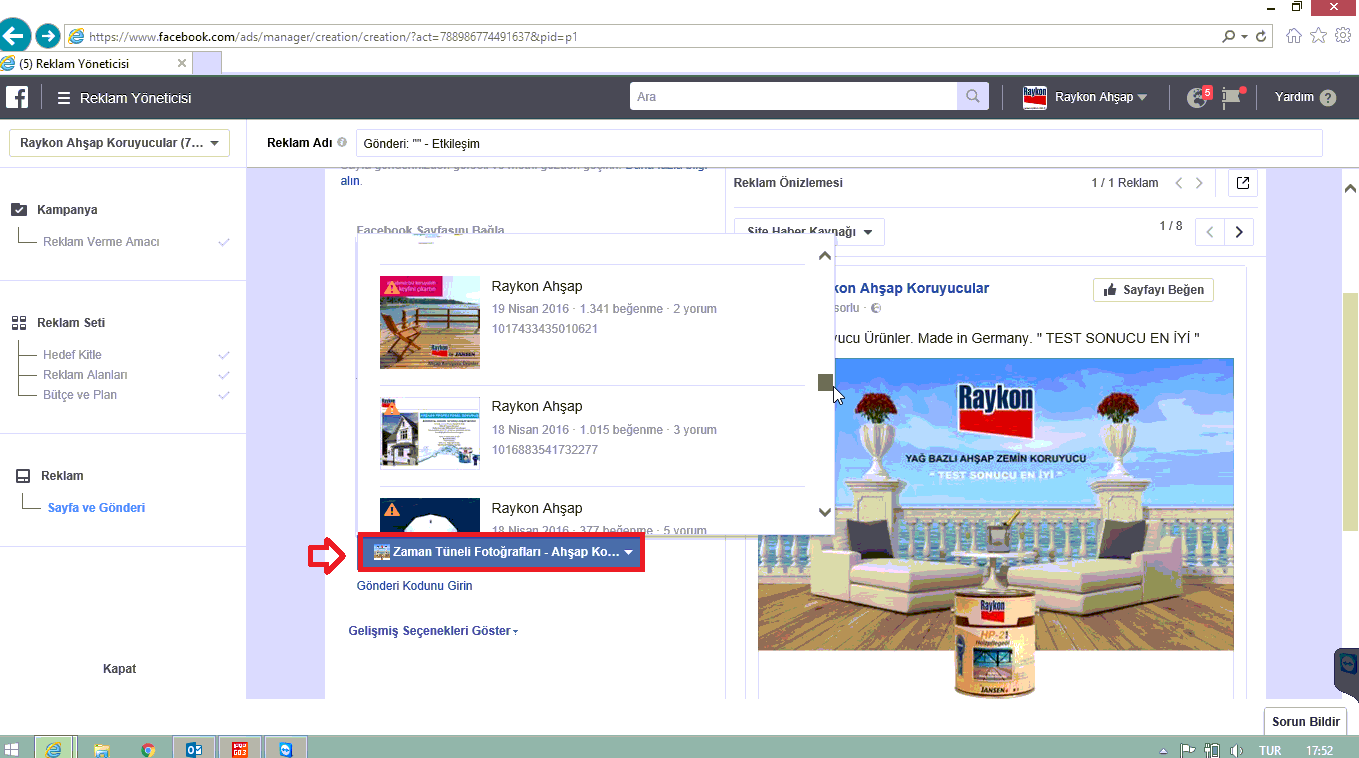Open TeamViewer from the taskbar
Viewport: 1359px width, 758px height.
(287, 749)
